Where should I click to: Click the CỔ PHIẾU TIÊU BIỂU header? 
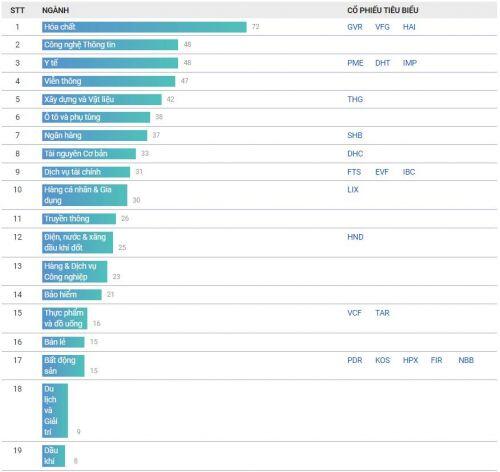coord(383,10)
